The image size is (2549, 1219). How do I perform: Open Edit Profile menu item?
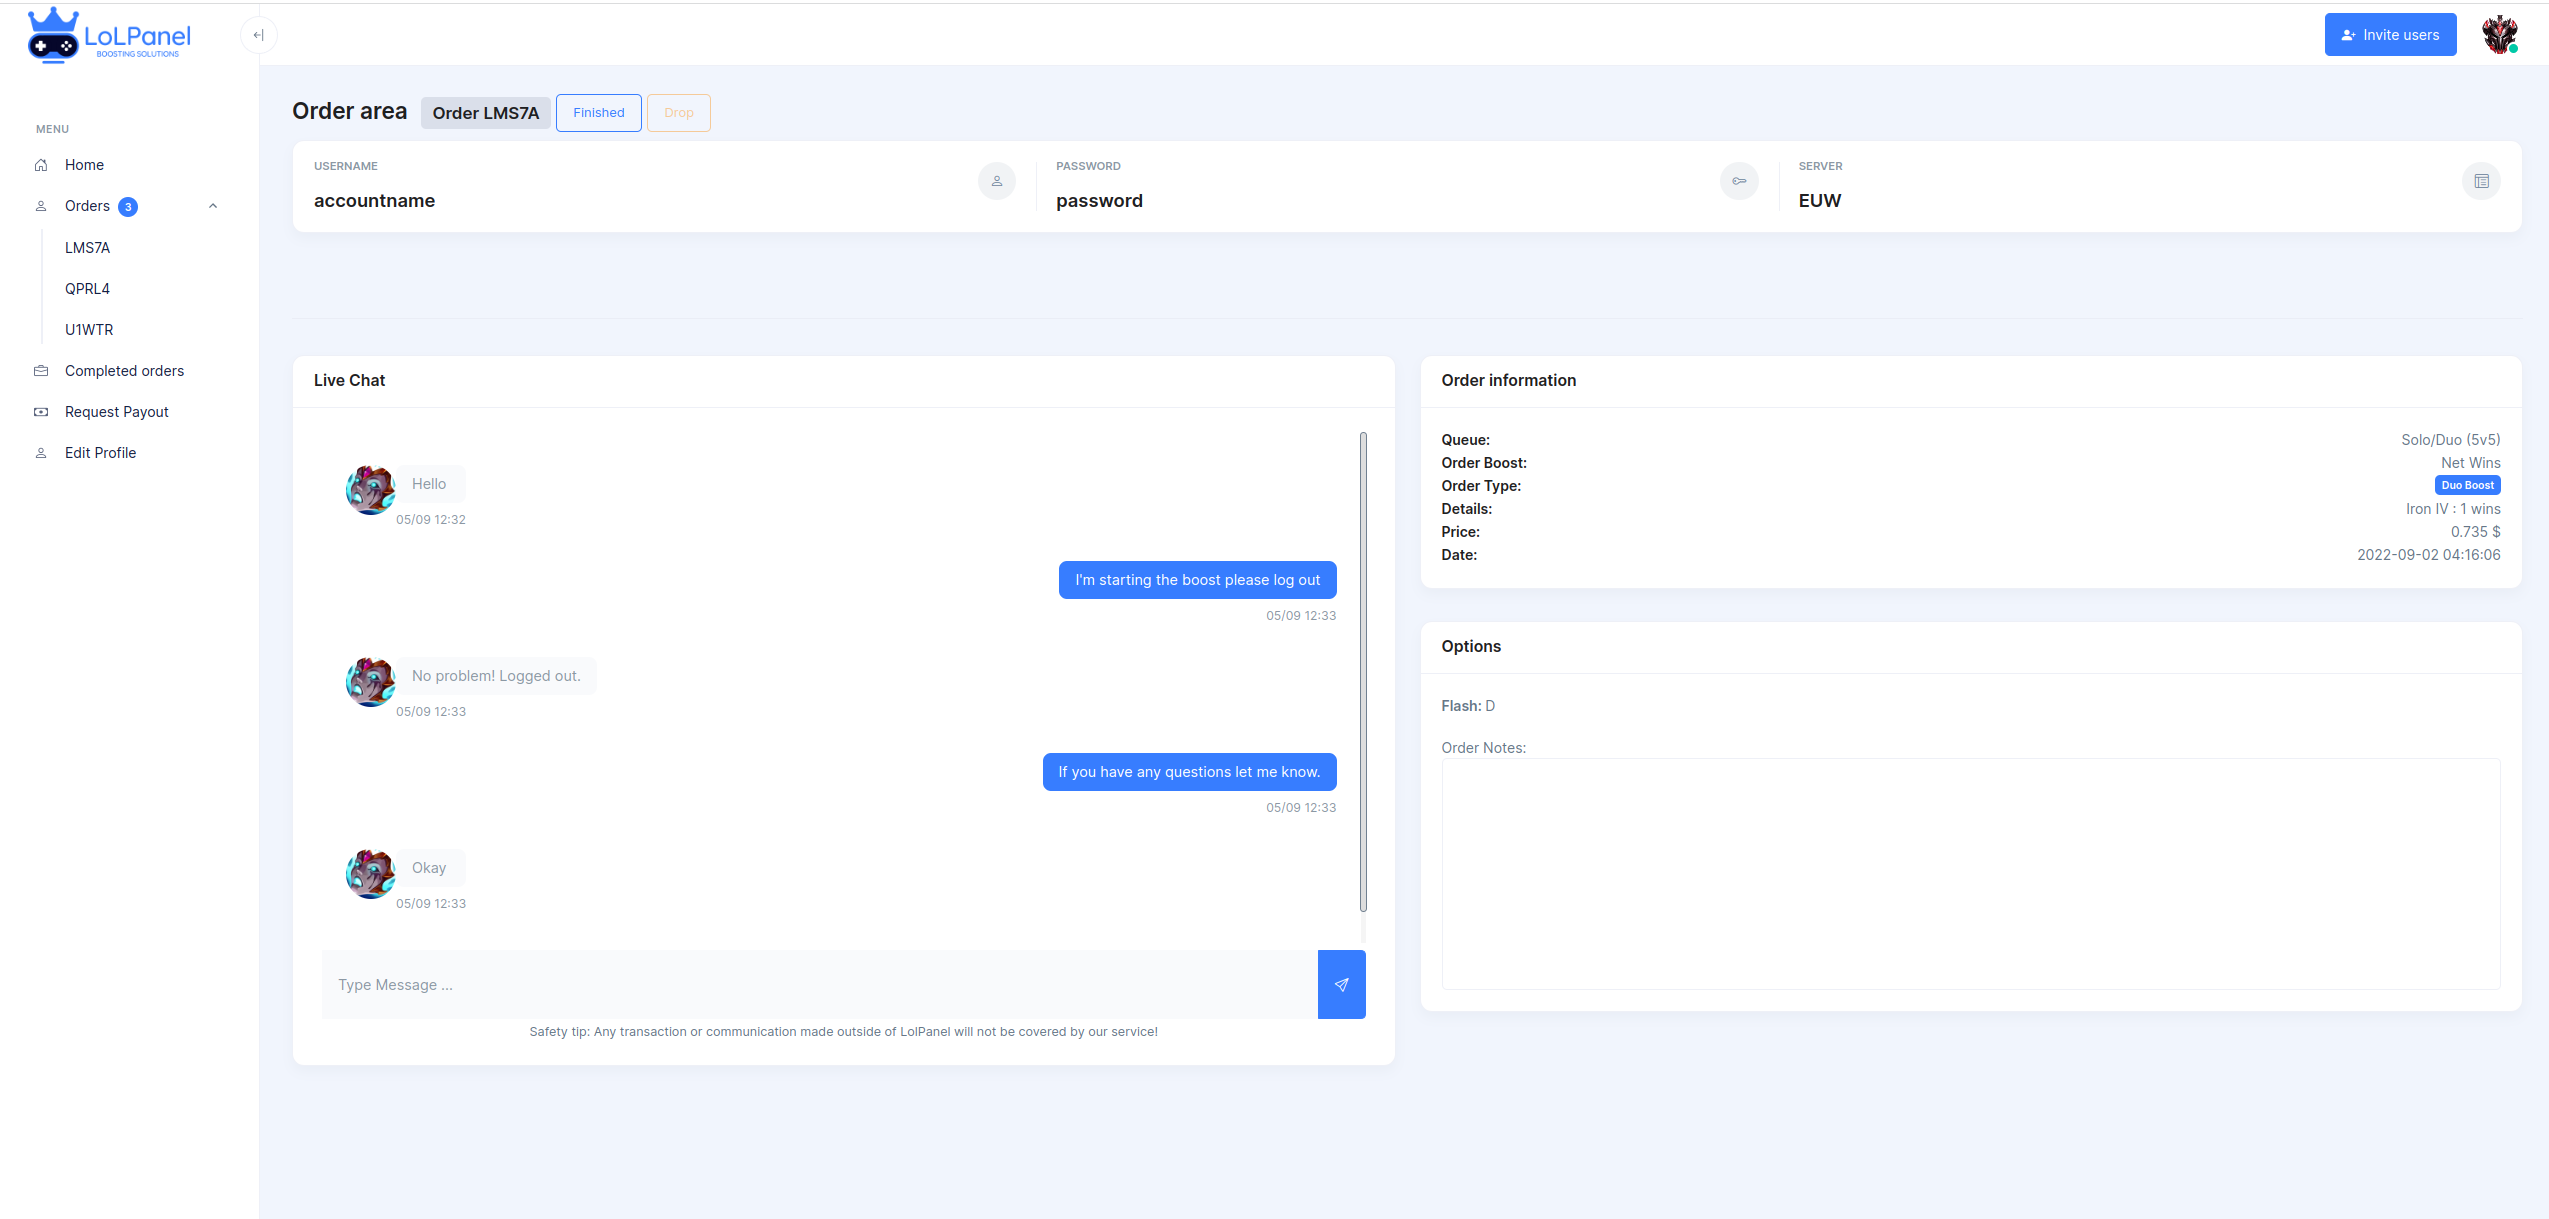100,453
